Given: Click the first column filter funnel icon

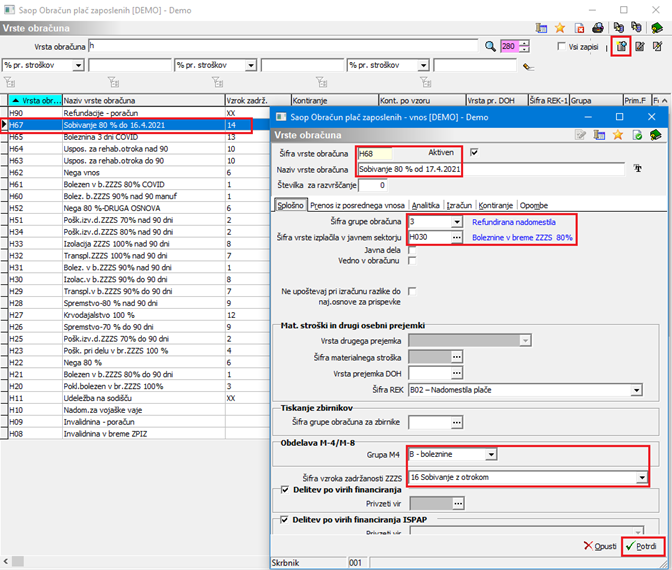Looking at the screenshot, I should coord(9,82).
